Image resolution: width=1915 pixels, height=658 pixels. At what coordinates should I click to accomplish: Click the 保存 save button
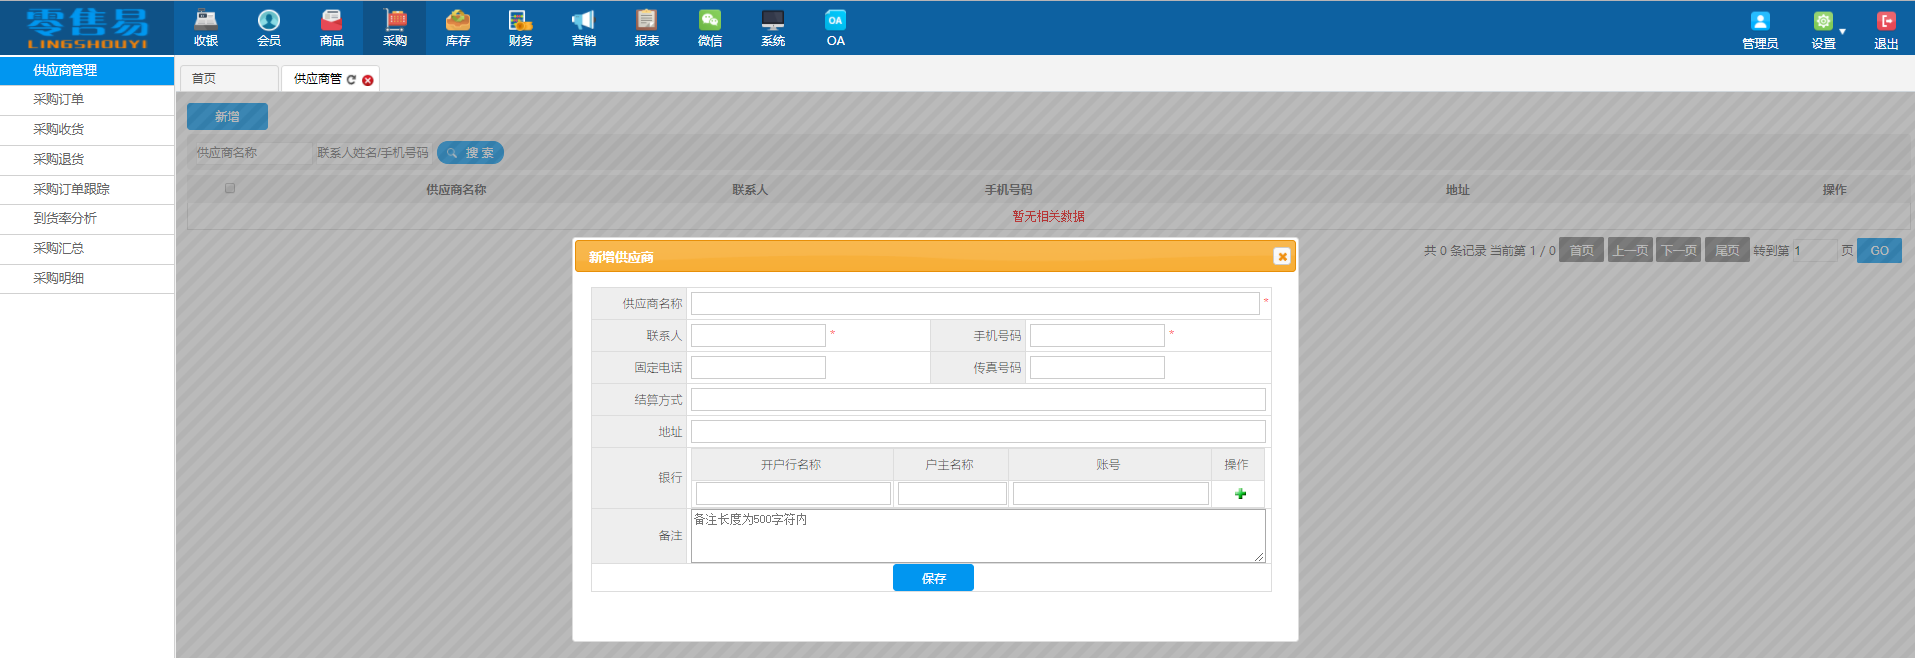coord(933,578)
